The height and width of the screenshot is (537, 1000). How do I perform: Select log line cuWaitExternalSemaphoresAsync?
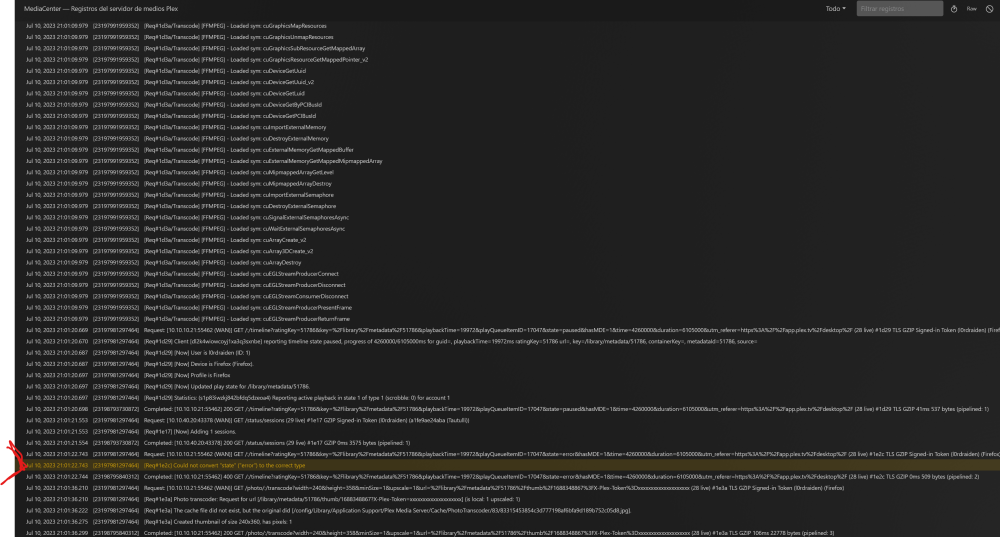(x=185, y=229)
